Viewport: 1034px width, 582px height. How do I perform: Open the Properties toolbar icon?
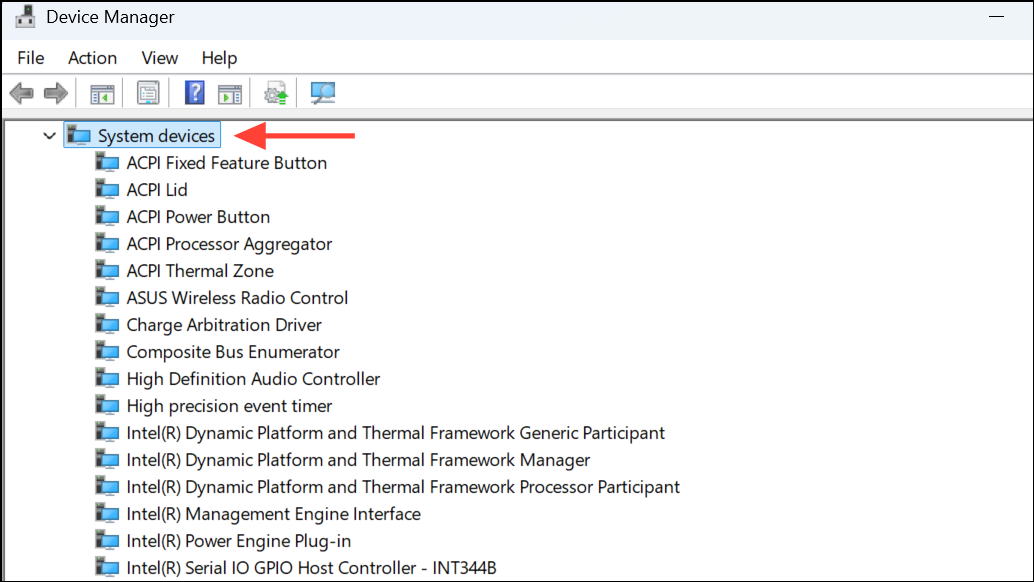(148, 93)
